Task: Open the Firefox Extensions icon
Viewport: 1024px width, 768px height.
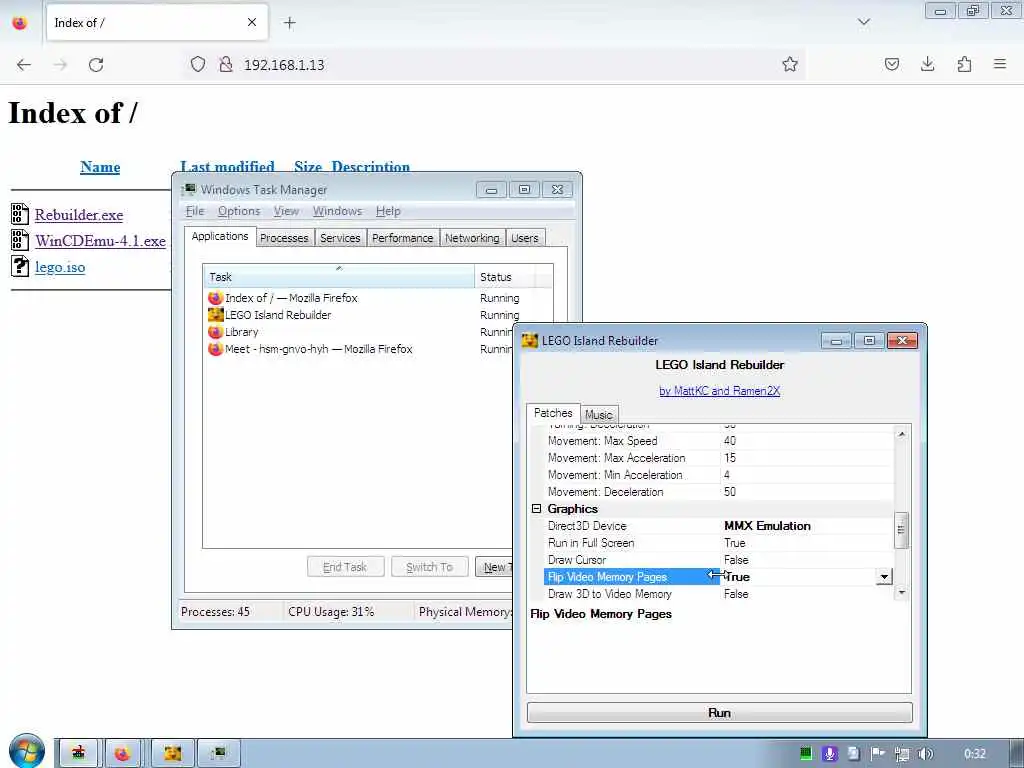Action: (x=964, y=64)
